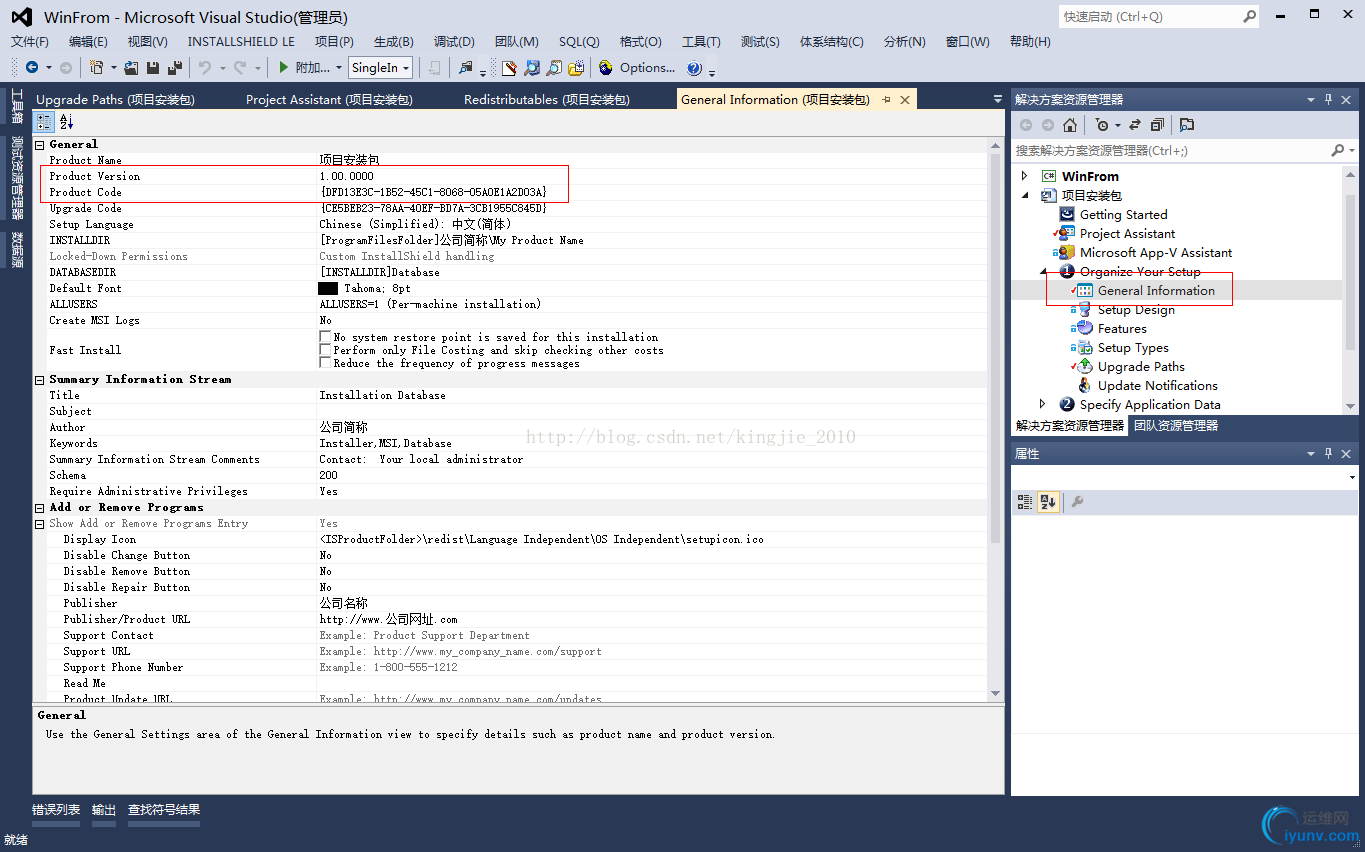This screenshot has width=1365, height=852.
Task: Select Microsoft App-V Assistant tree item
Action: (1155, 252)
